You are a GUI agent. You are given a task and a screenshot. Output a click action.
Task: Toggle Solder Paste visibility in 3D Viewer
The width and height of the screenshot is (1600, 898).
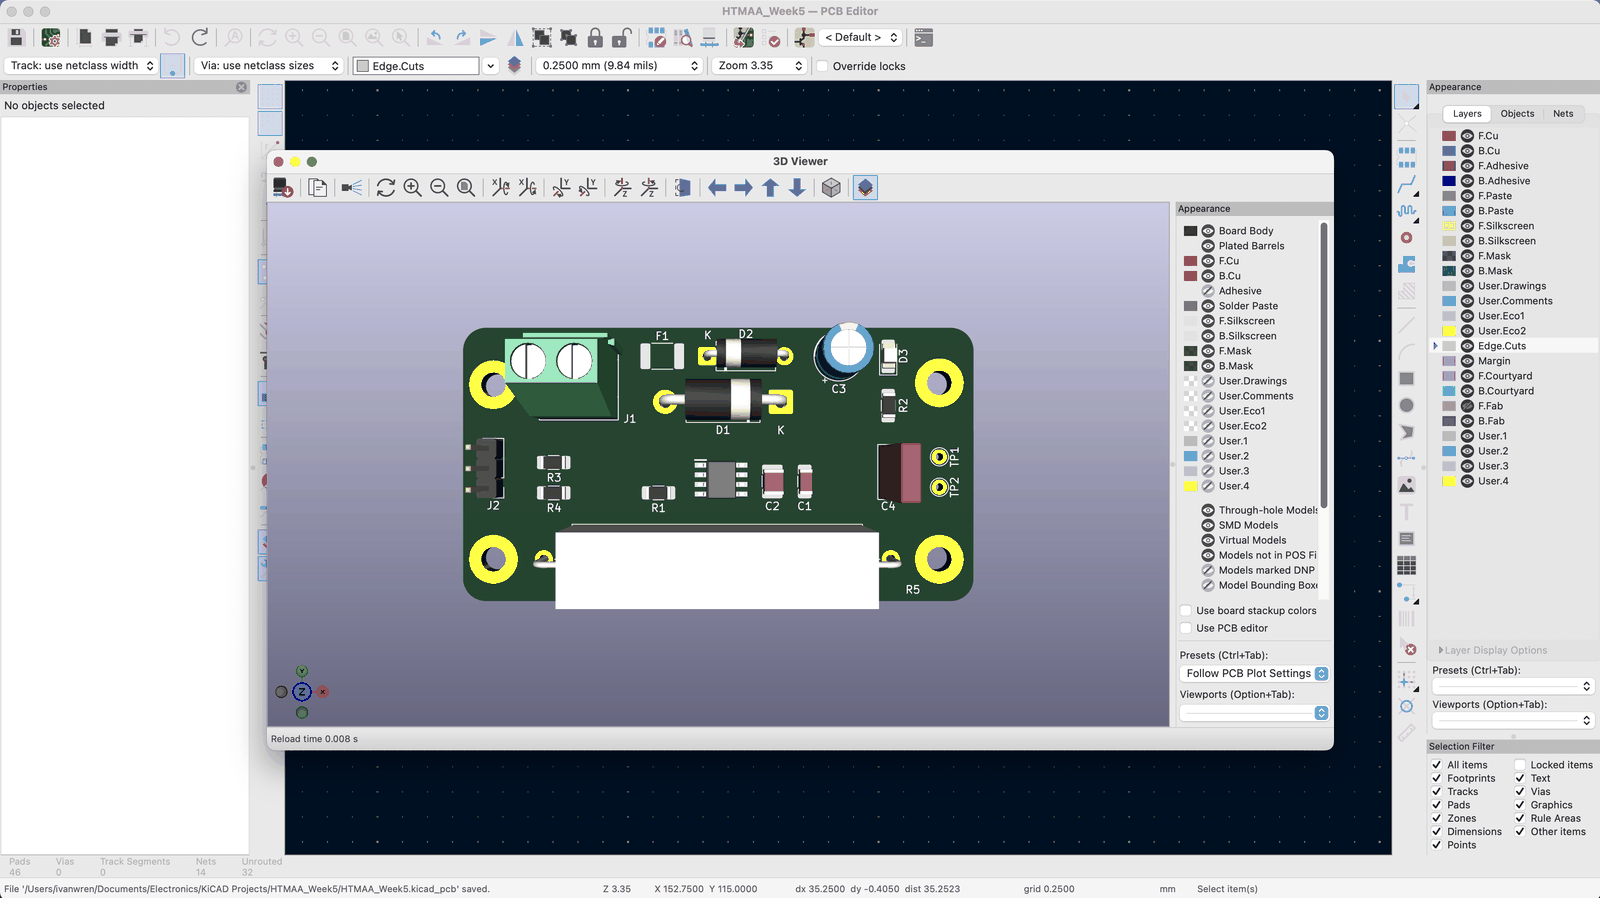tap(1208, 306)
